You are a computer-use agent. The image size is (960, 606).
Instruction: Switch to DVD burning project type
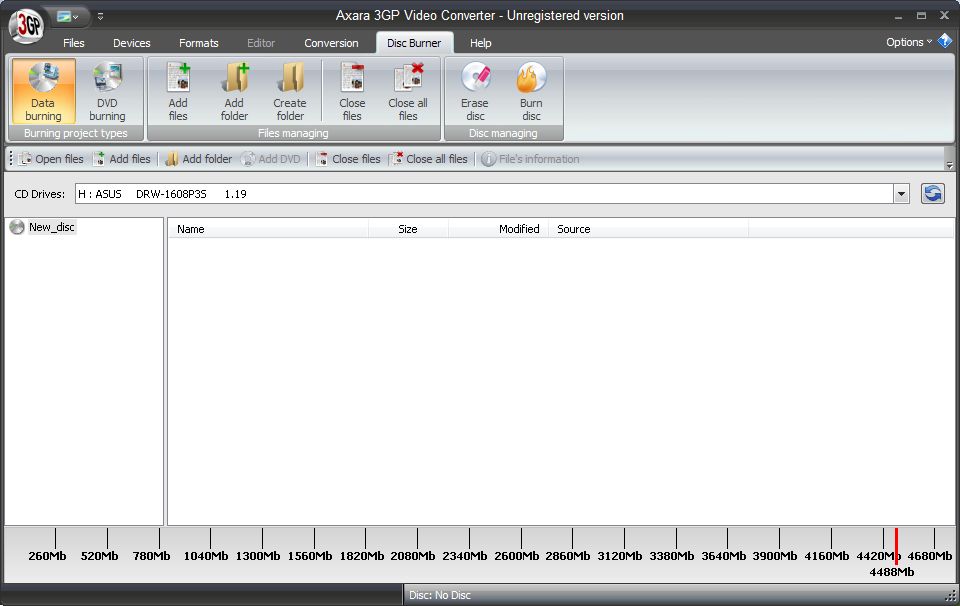point(107,90)
